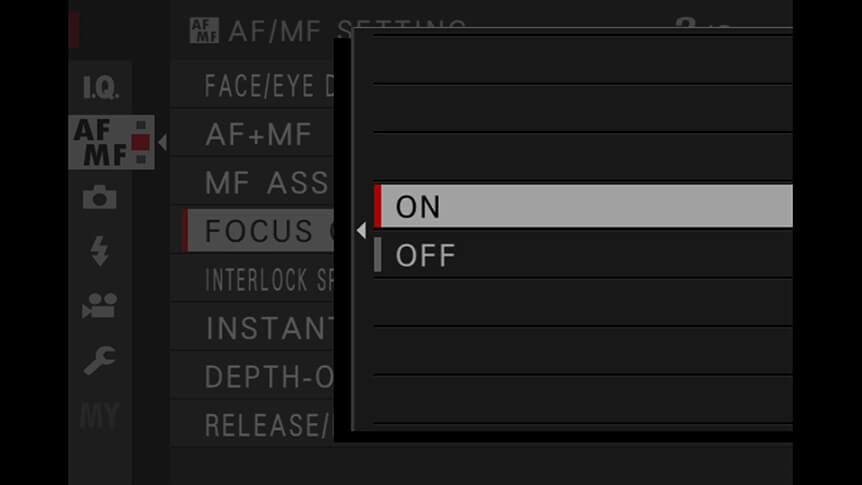The width and height of the screenshot is (862, 485).
Task: Select the AF MF settings tab icon
Action: pos(111,142)
